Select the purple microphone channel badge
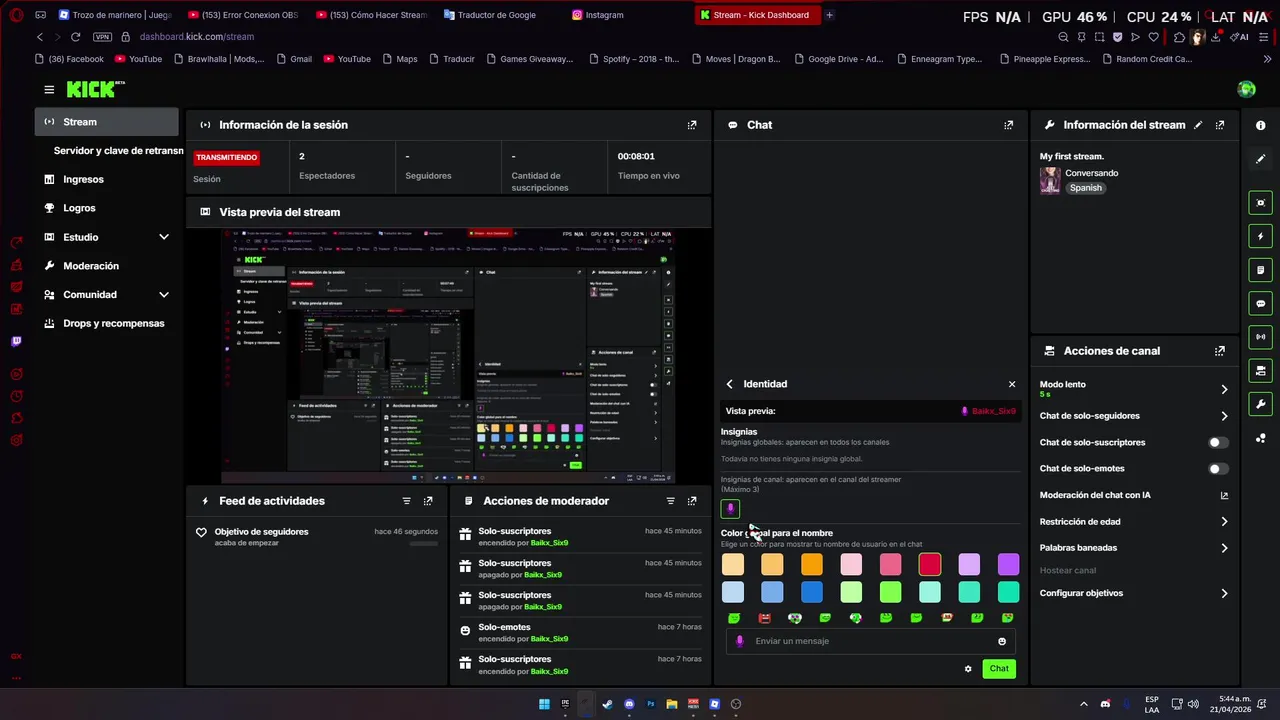1280x720 pixels. [x=730, y=509]
